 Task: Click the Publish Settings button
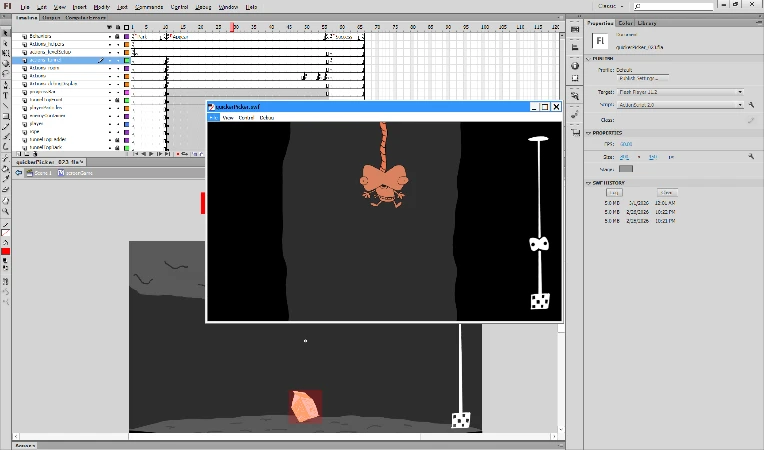pos(643,78)
